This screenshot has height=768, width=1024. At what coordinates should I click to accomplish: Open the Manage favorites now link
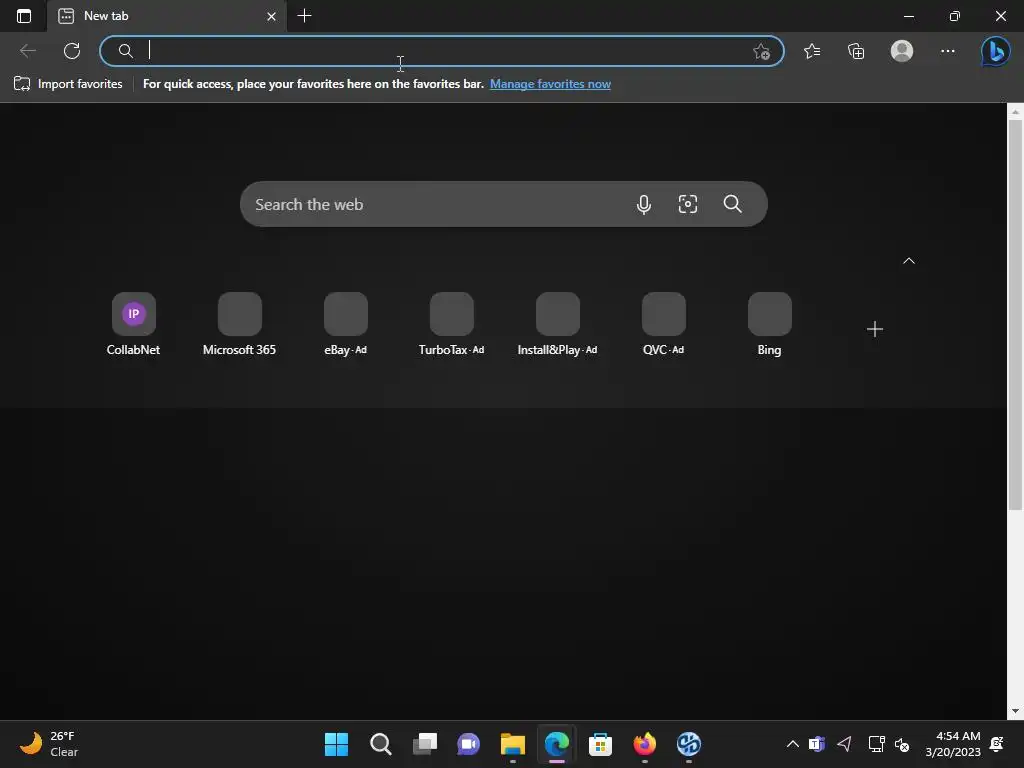(550, 84)
